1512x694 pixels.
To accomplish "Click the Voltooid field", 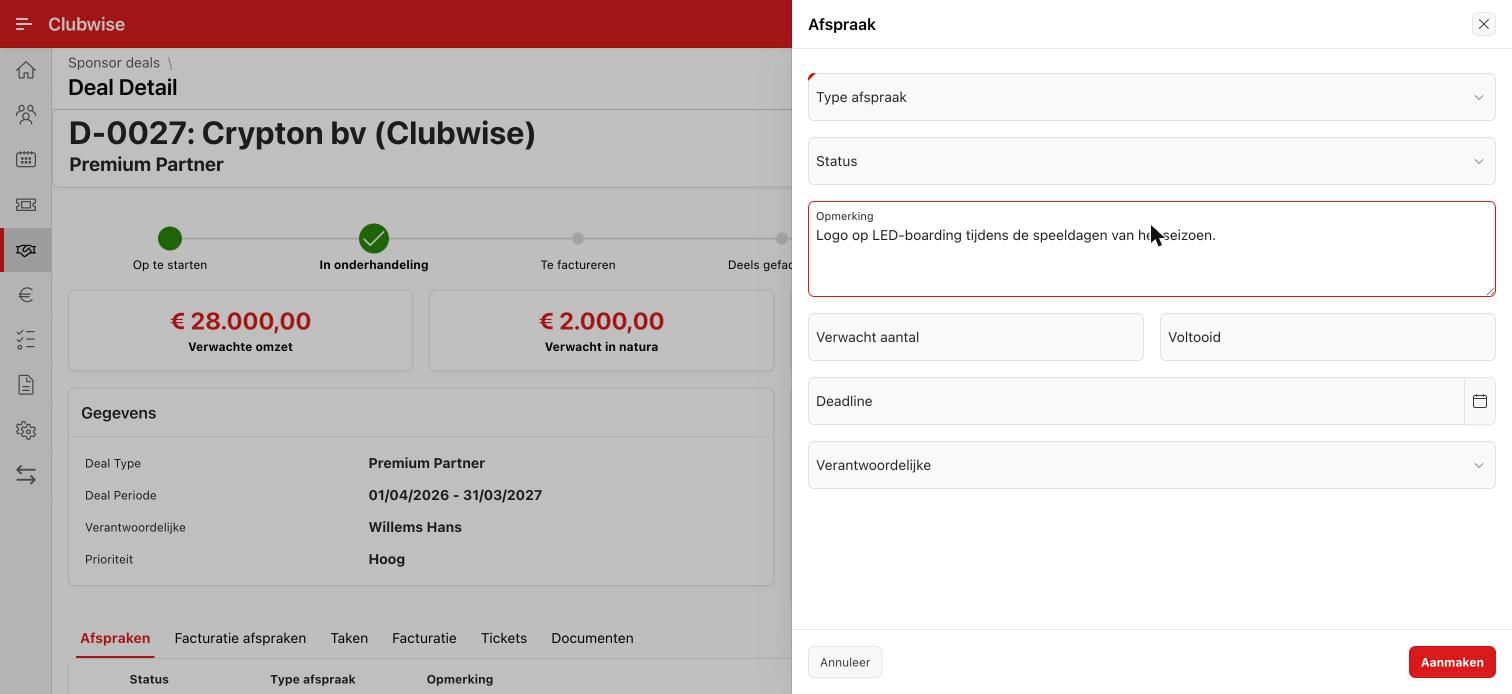I will tap(1328, 337).
